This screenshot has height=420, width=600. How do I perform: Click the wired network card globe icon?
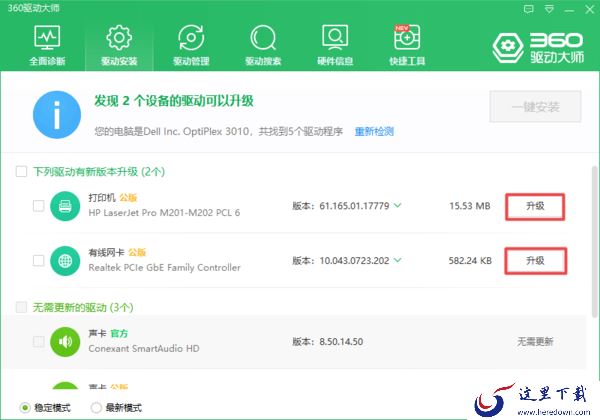tap(65, 261)
